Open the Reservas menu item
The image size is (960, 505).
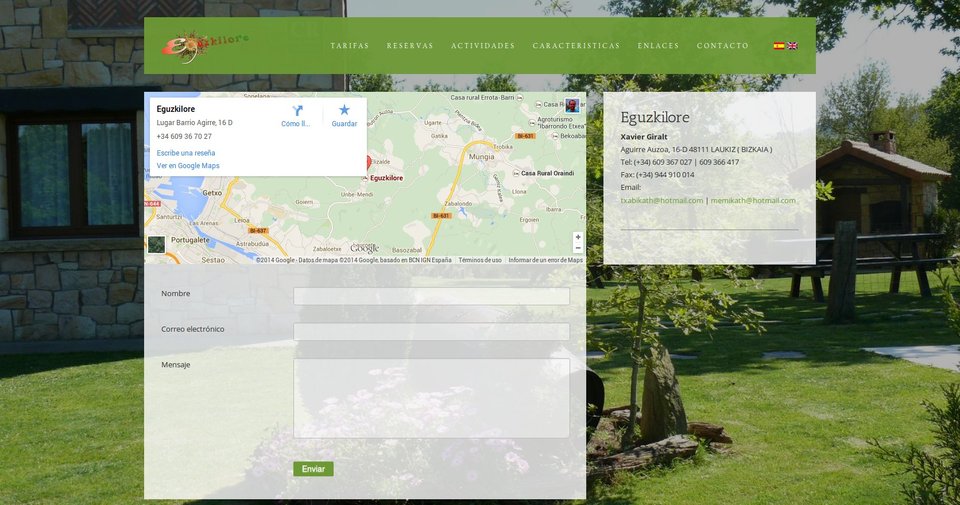(410, 46)
